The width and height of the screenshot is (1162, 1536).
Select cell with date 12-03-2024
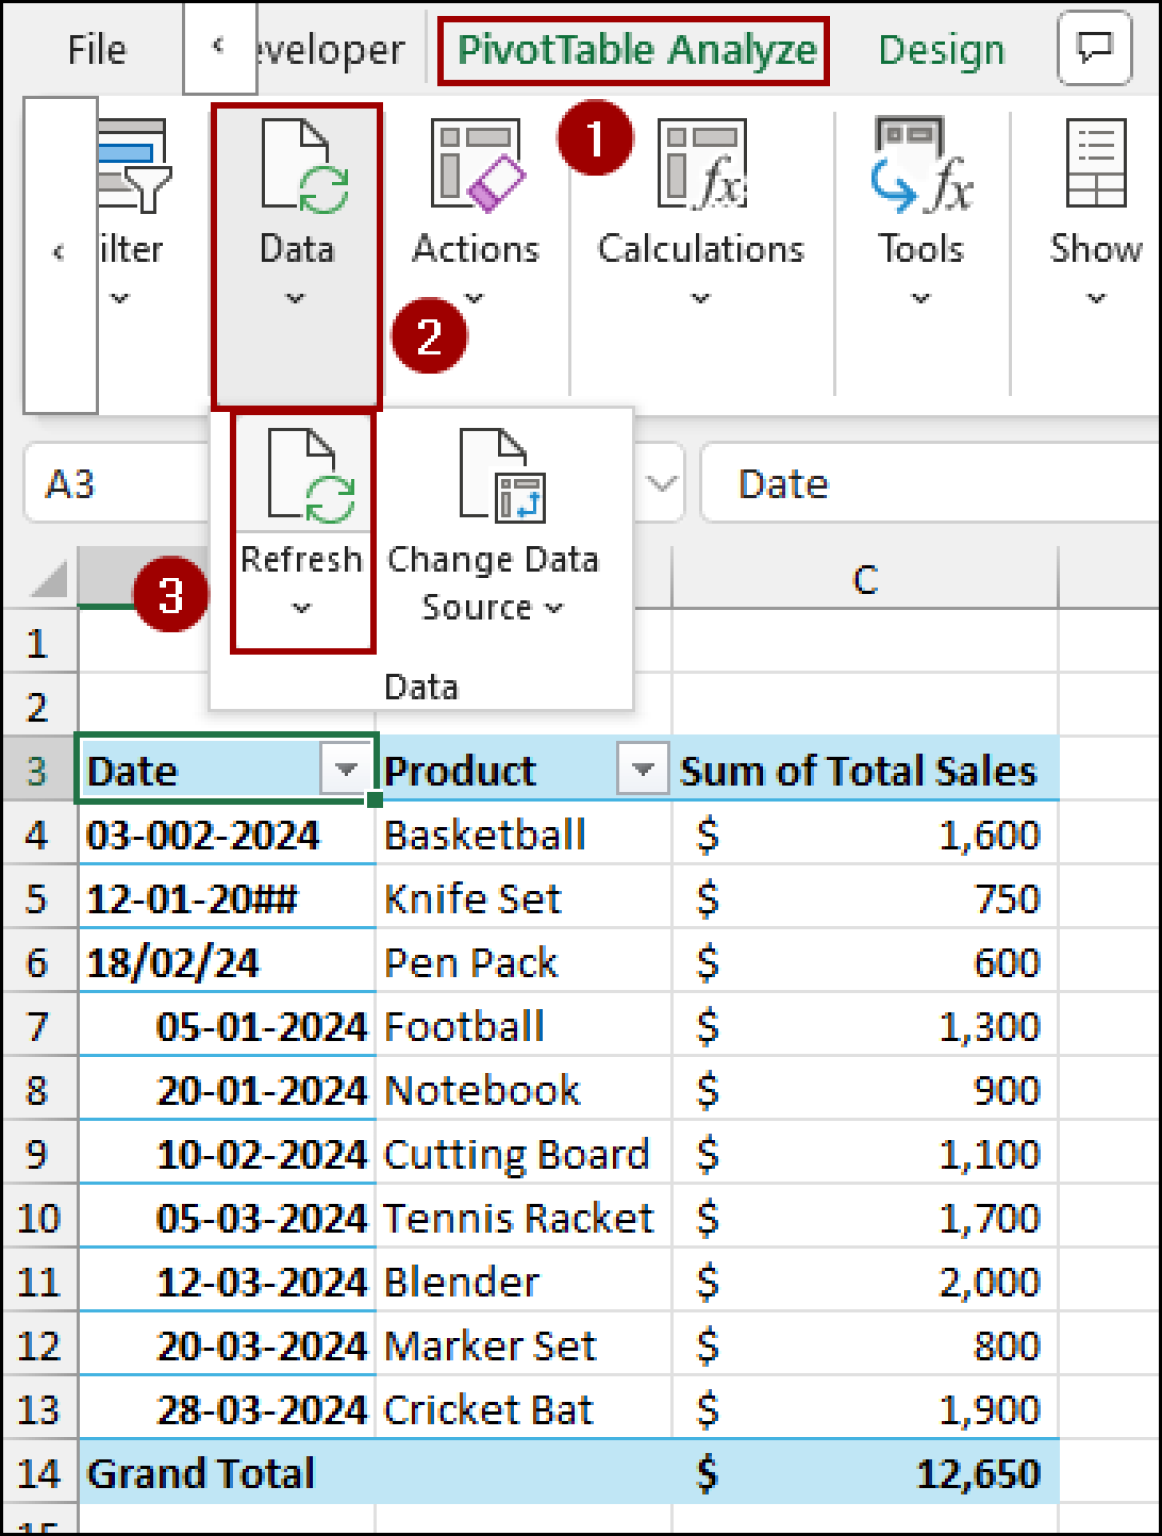227,1283
